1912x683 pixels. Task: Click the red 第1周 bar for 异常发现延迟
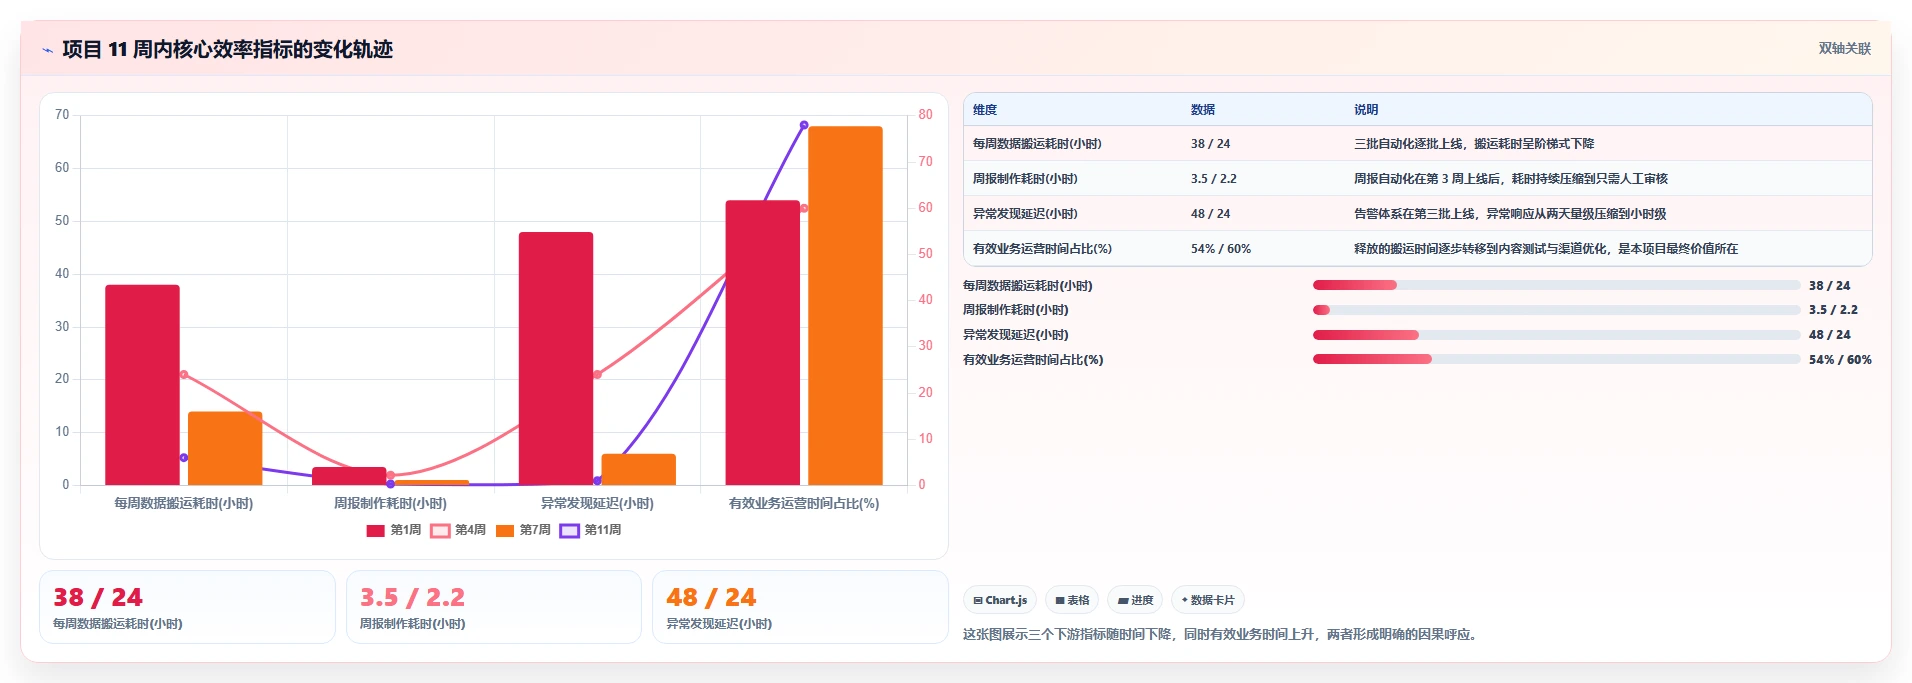tap(556, 359)
